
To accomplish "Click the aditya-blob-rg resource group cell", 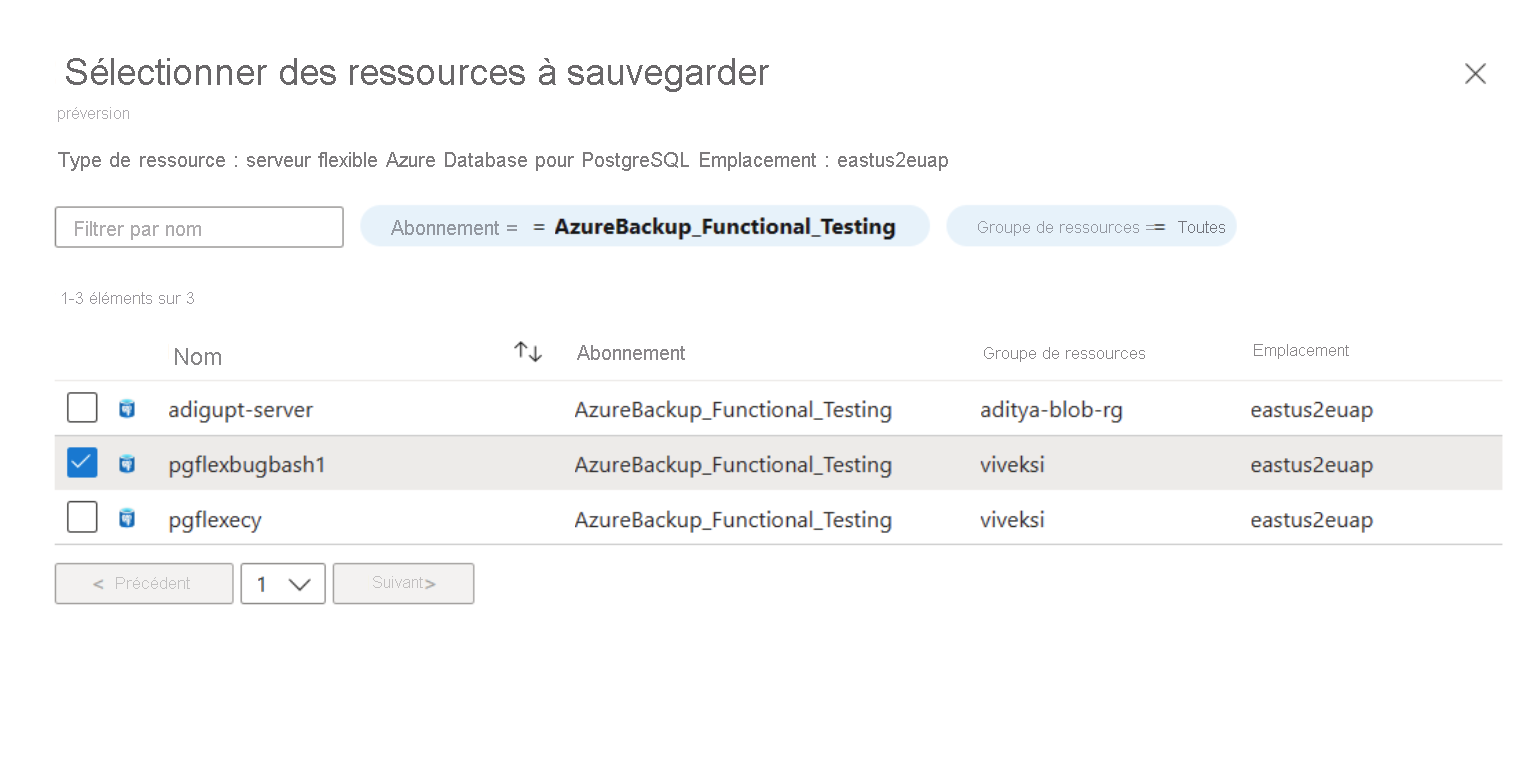I will (x=1051, y=410).
